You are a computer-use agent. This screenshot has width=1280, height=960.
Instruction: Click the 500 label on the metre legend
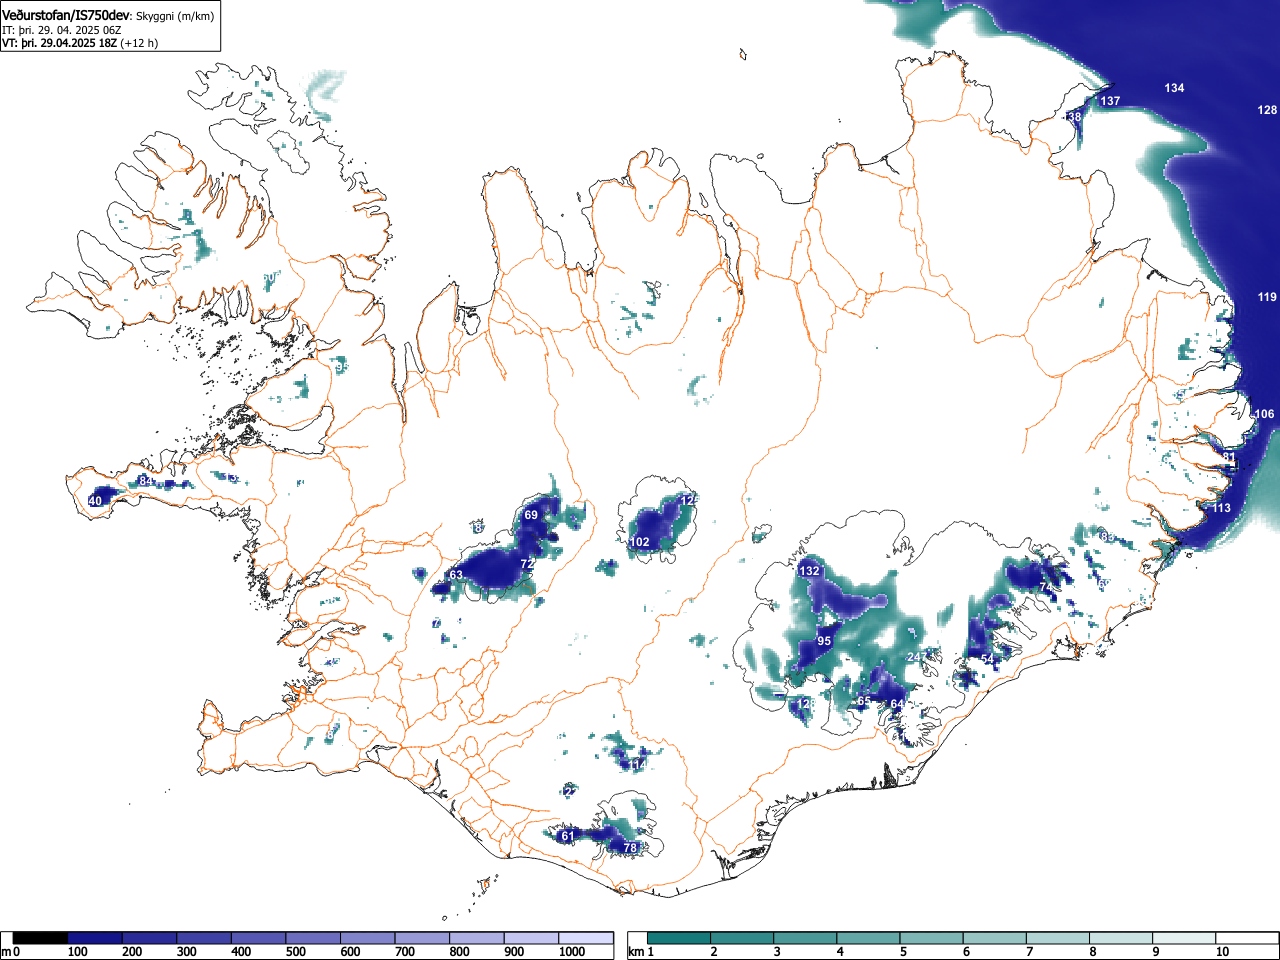295,952
